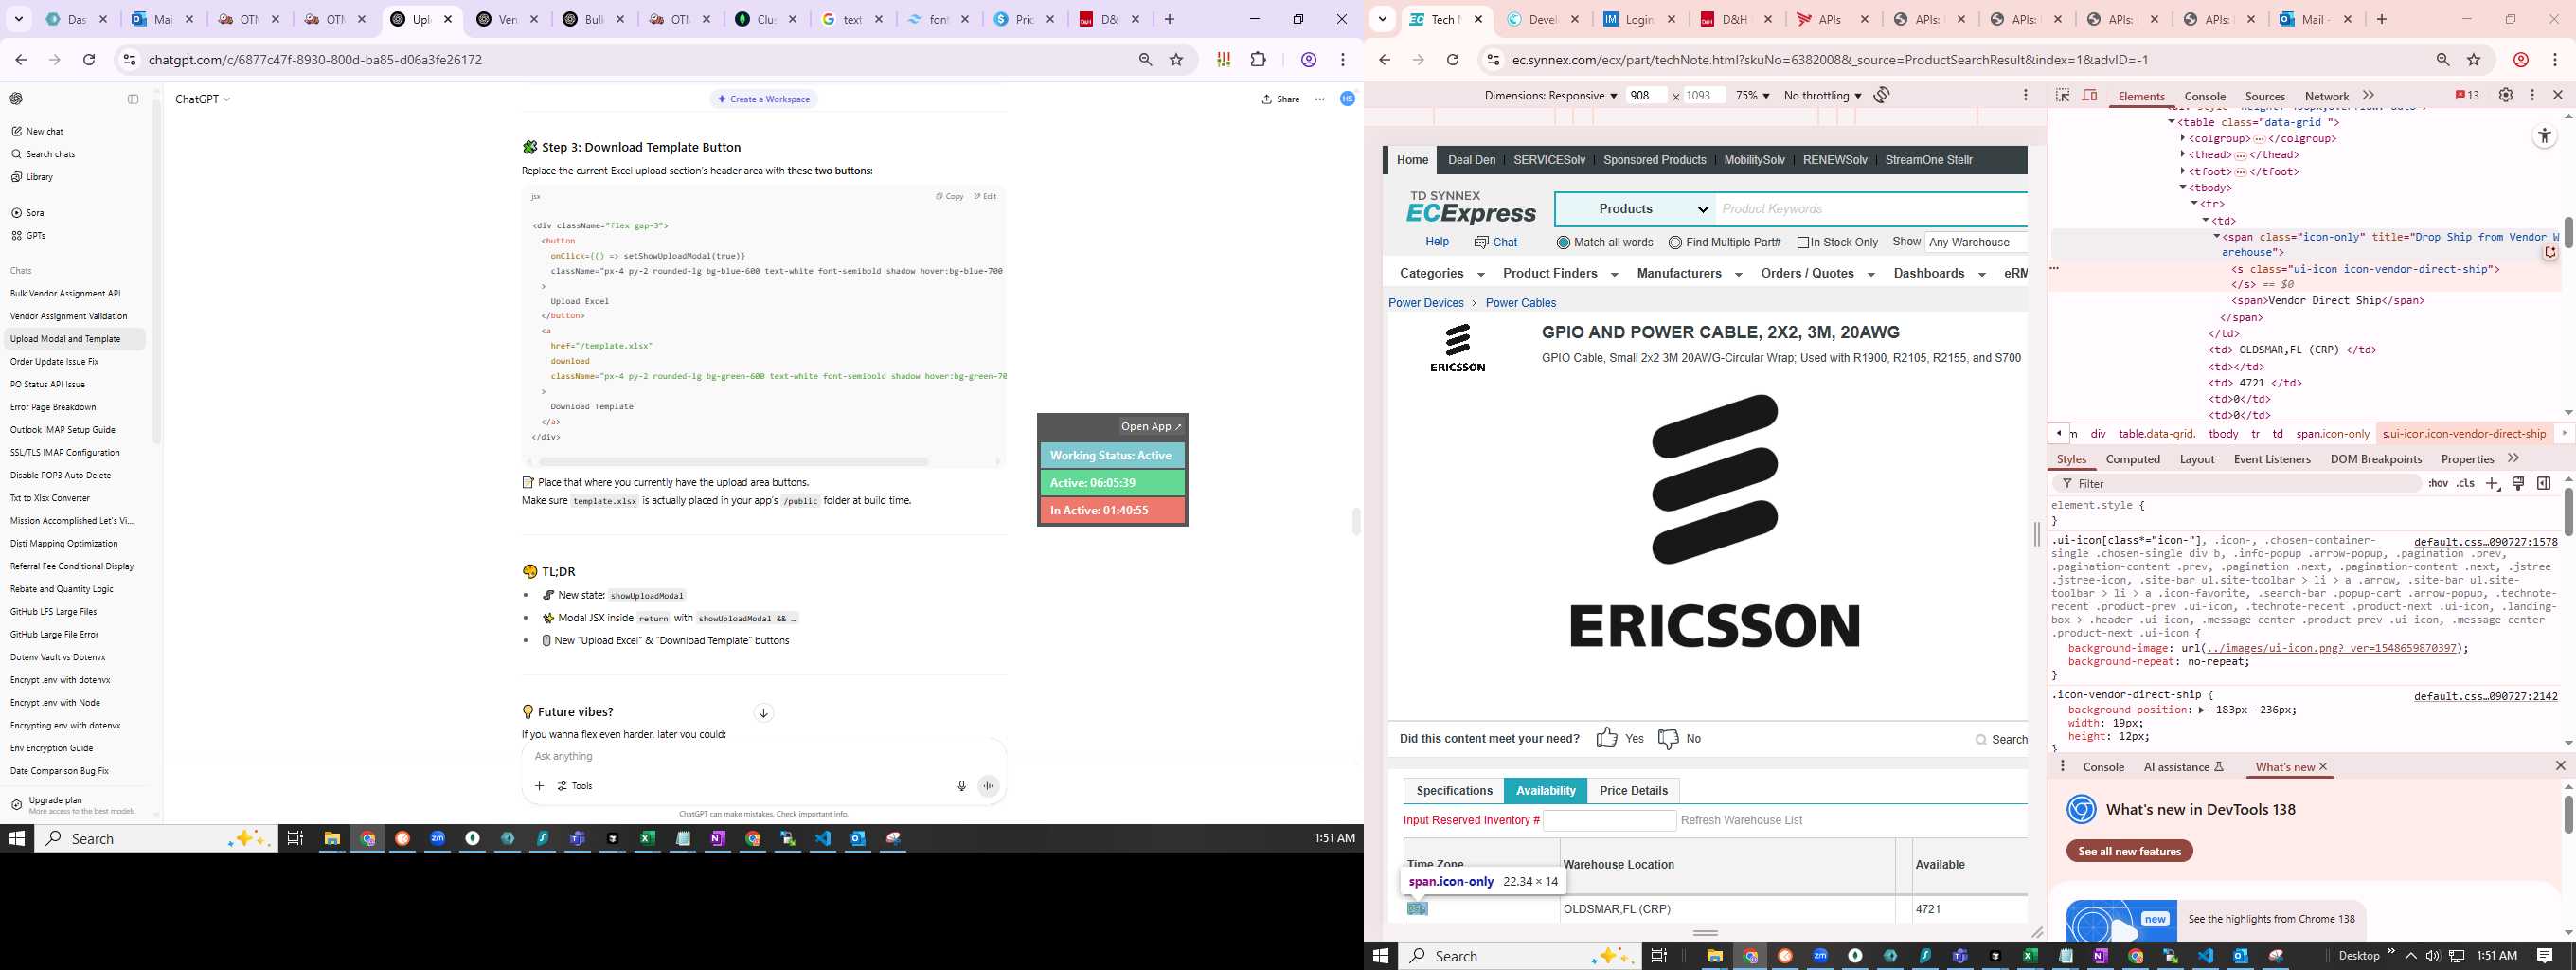Check the In Stock Only checkbox
The width and height of the screenshot is (2576, 970).
(x=1803, y=242)
